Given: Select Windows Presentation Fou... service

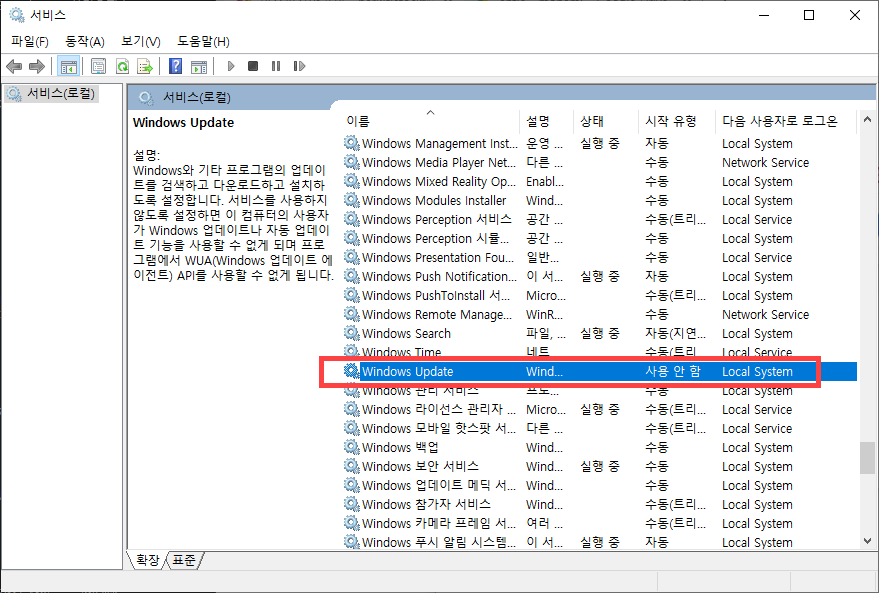Looking at the screenshot, I should pos(600,258).
